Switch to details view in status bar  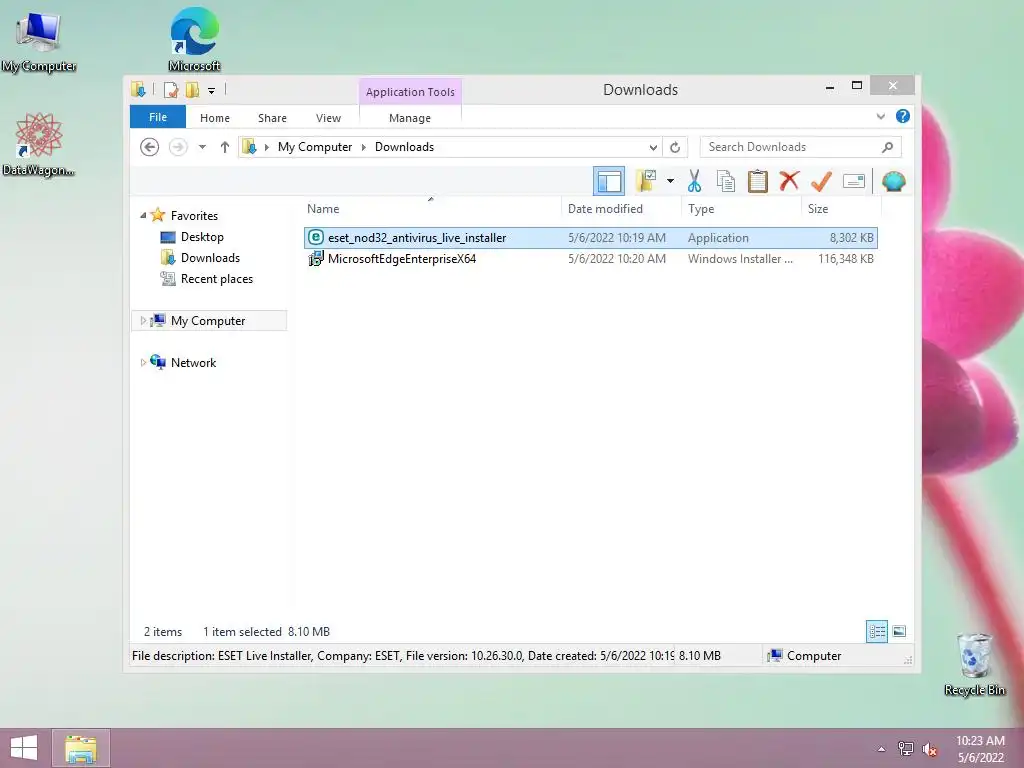click(876, 631)
